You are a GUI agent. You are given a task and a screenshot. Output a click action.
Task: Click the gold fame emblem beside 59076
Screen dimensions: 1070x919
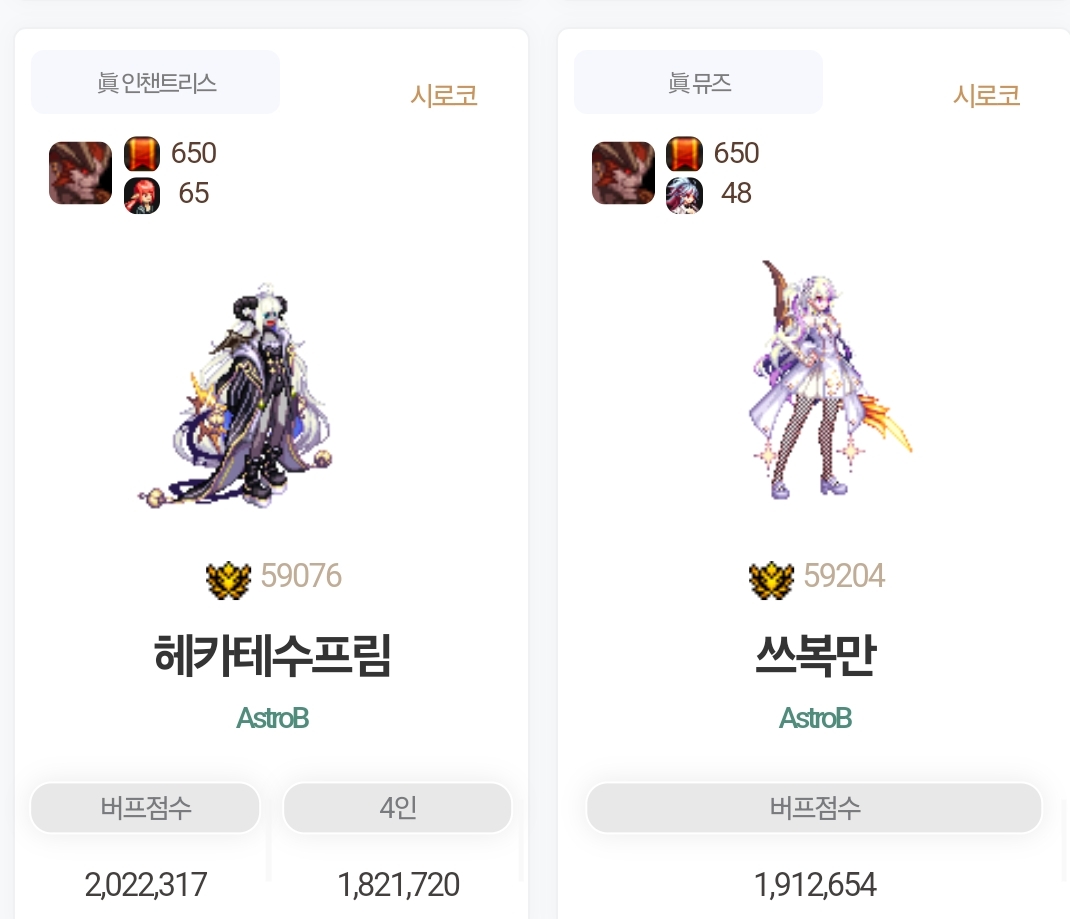(x=229, y=580)
